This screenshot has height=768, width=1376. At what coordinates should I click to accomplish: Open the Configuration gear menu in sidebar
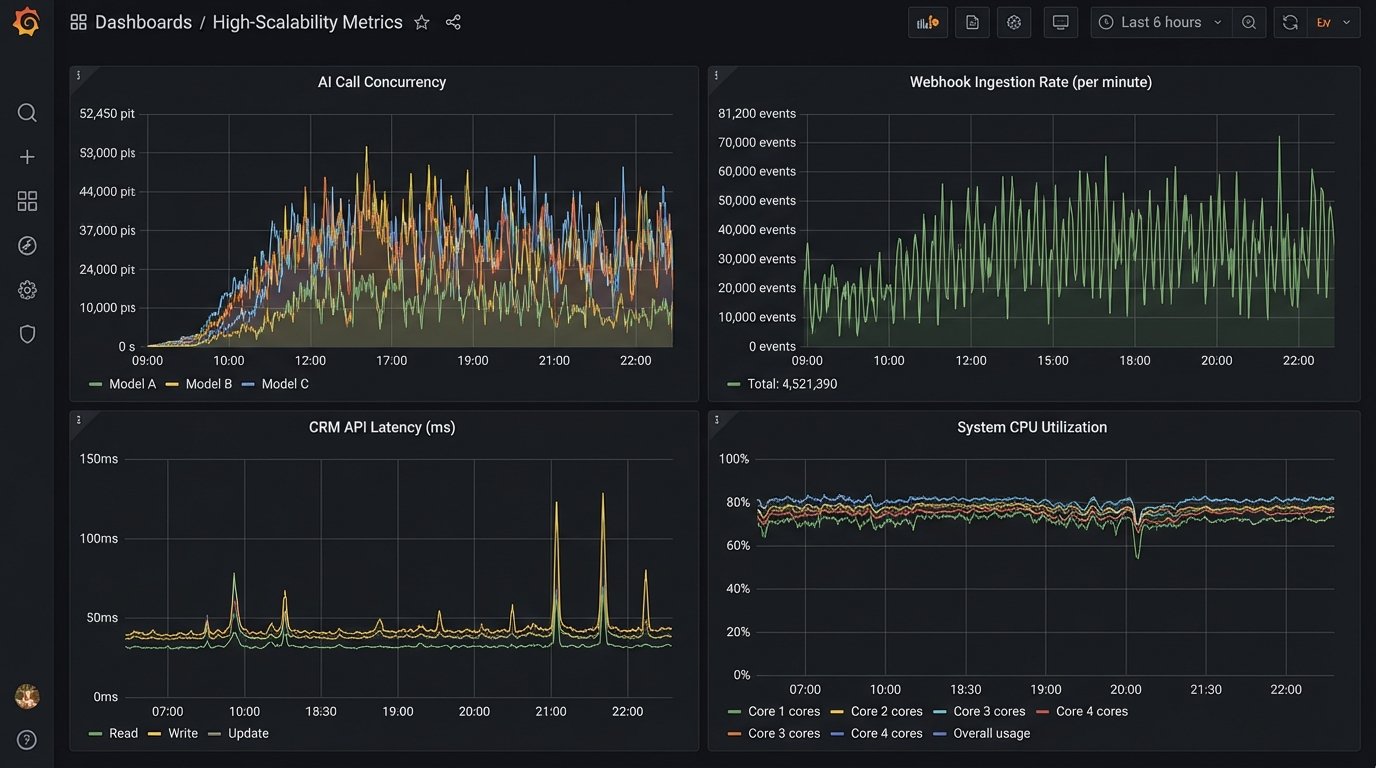pos(27,290)
